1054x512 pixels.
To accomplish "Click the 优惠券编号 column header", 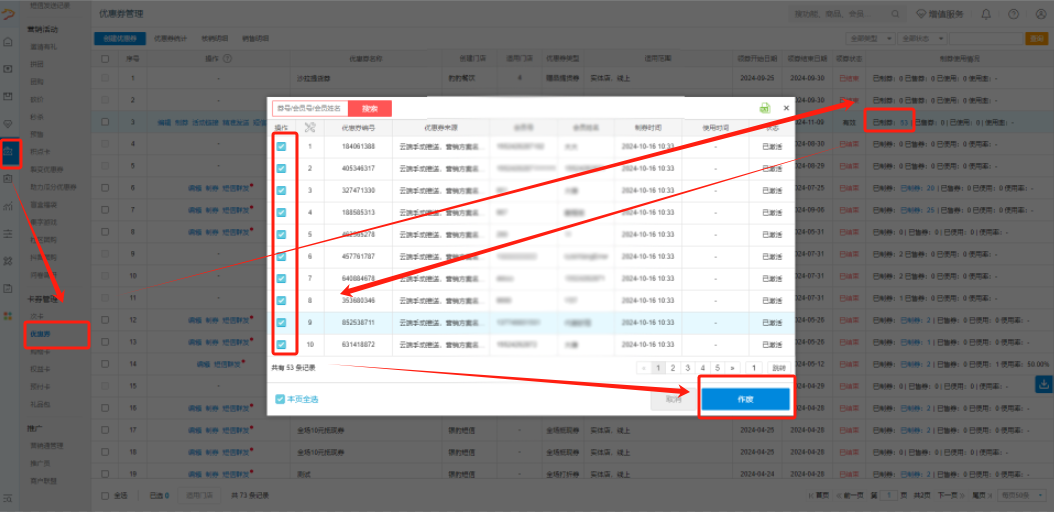I will click(x=358, y=127).
